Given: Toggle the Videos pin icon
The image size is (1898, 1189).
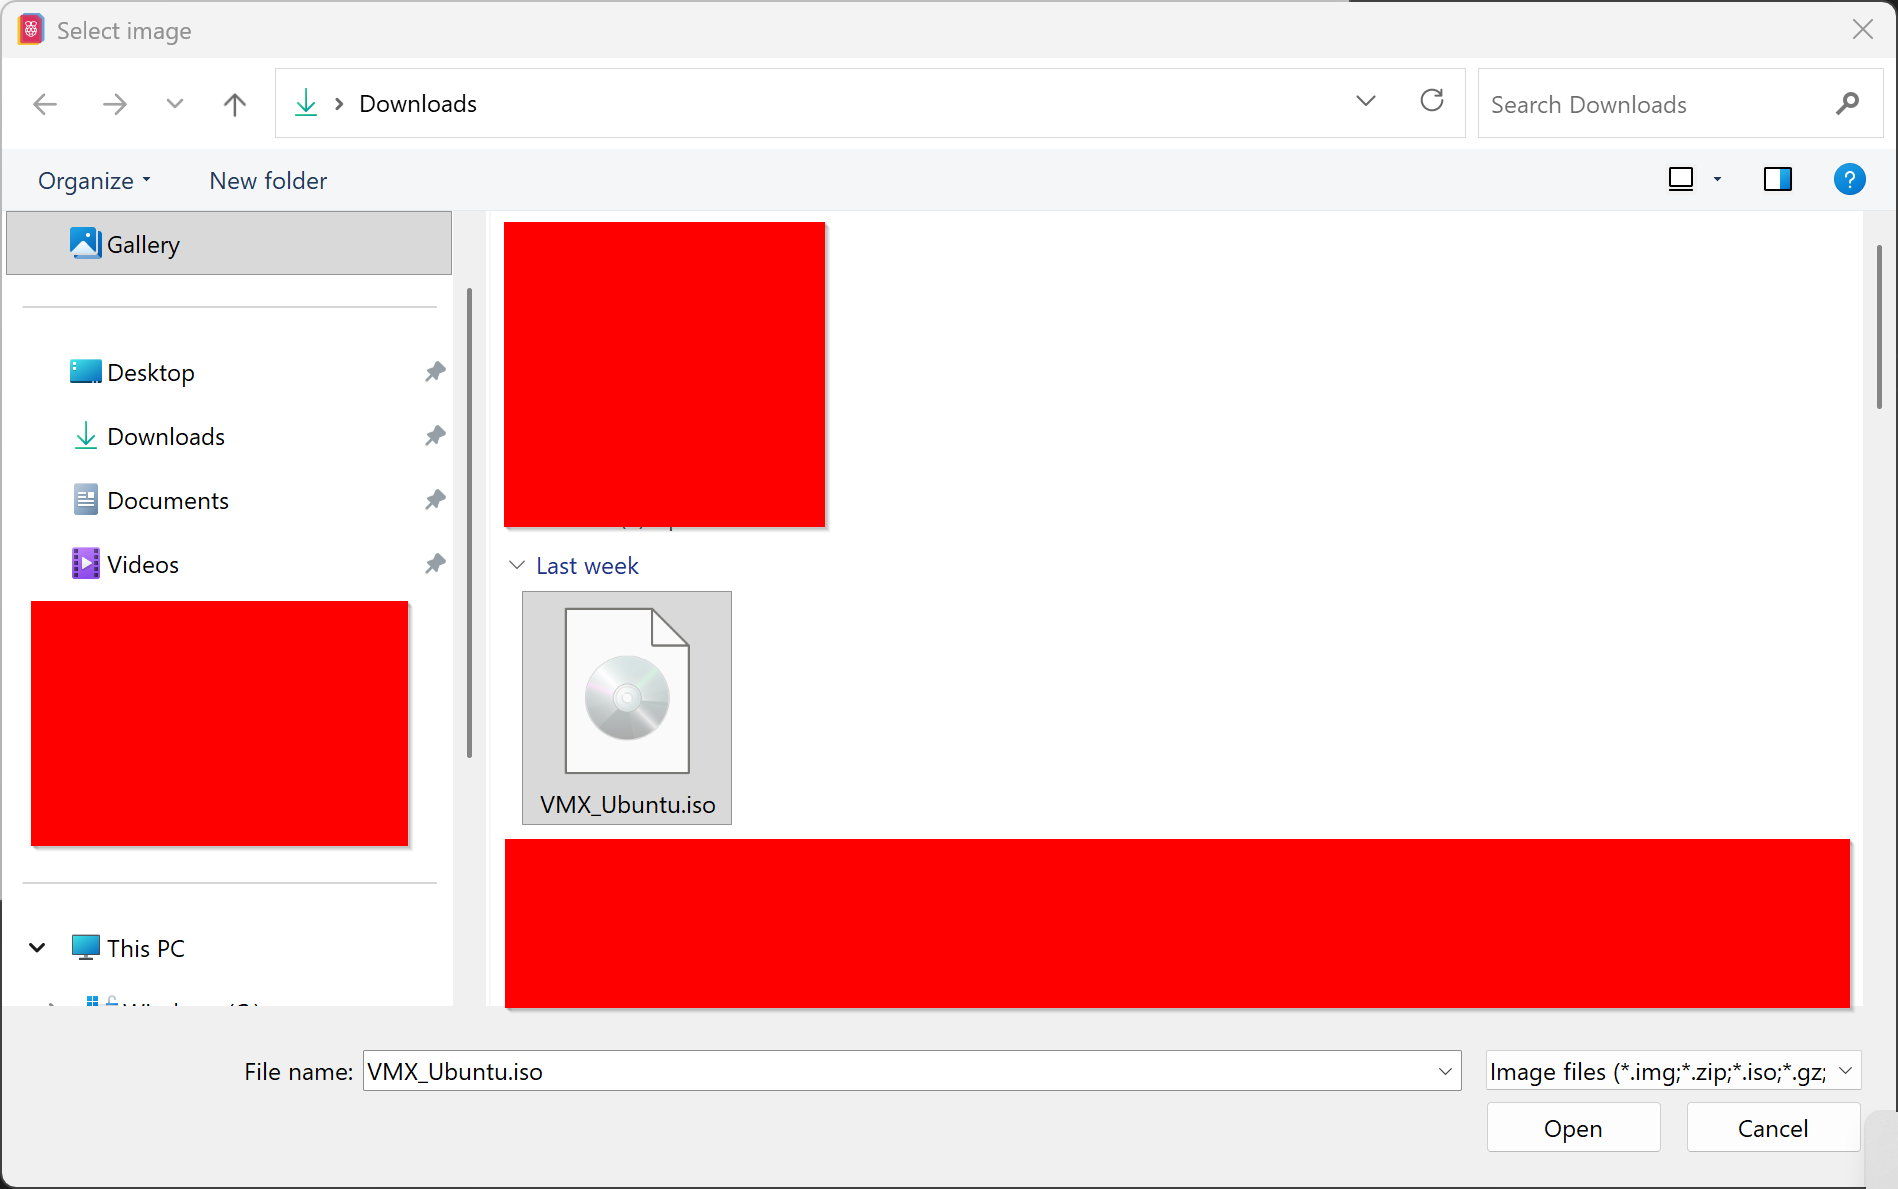Looking at the screenshot, I should coord(435,563).
